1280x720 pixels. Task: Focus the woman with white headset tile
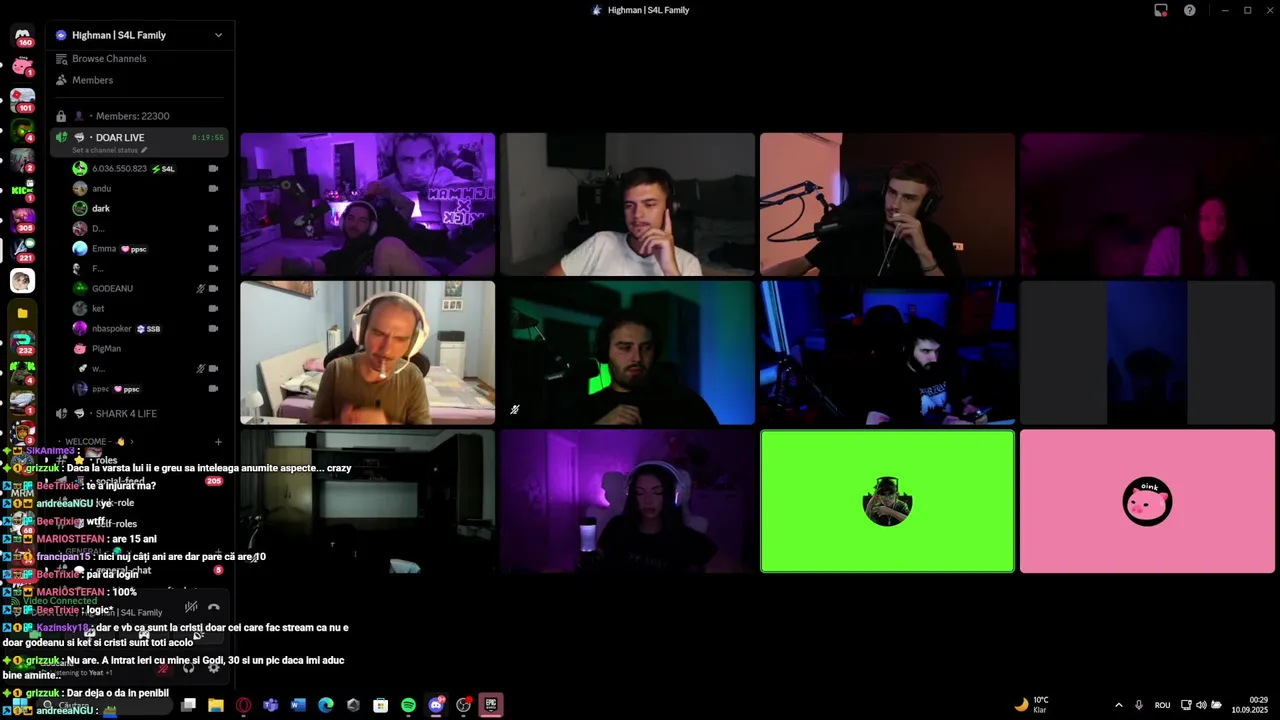(x=627, y=502)
